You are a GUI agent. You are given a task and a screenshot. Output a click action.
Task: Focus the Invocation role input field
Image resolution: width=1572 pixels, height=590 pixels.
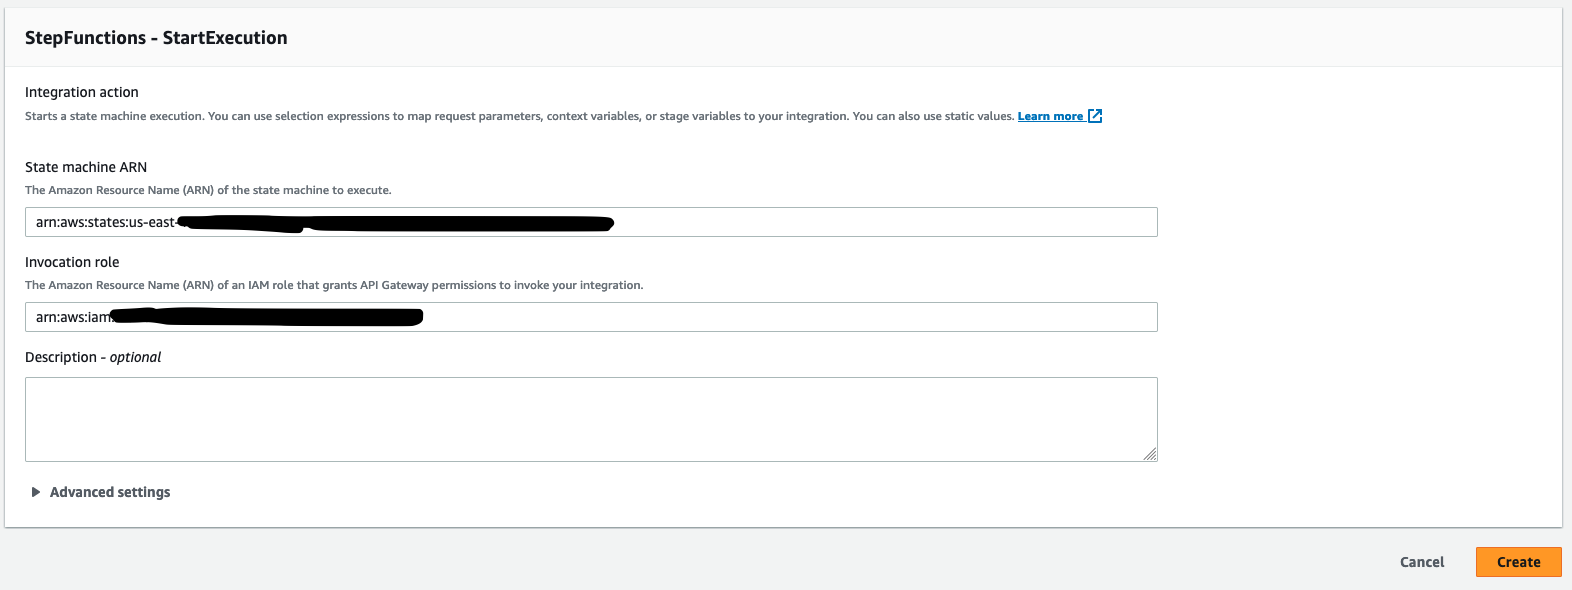(790, 317)
